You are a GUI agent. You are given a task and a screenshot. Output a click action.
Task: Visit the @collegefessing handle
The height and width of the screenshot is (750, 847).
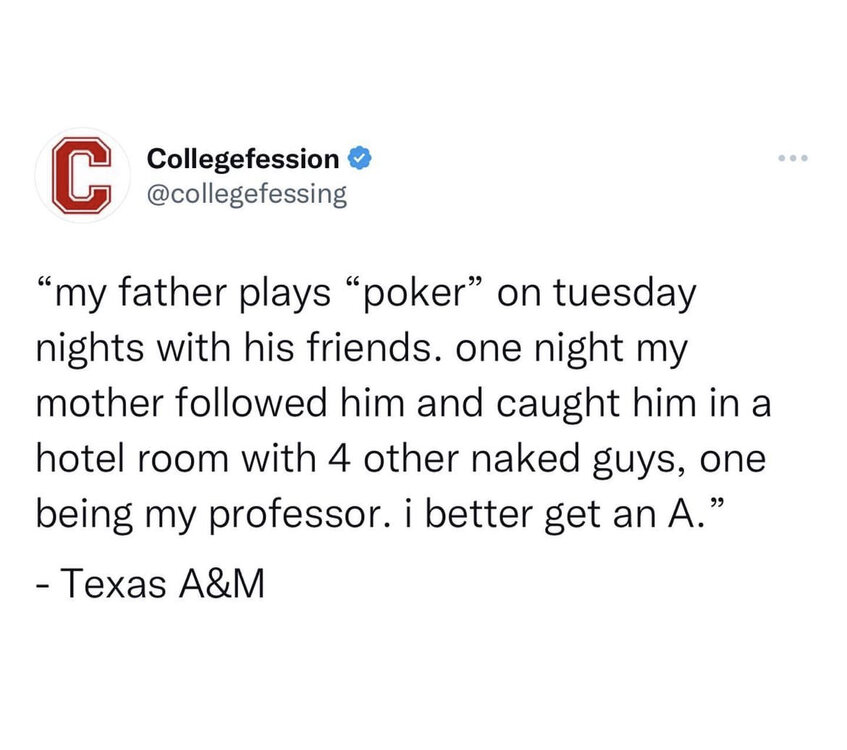tap(247, 192)
